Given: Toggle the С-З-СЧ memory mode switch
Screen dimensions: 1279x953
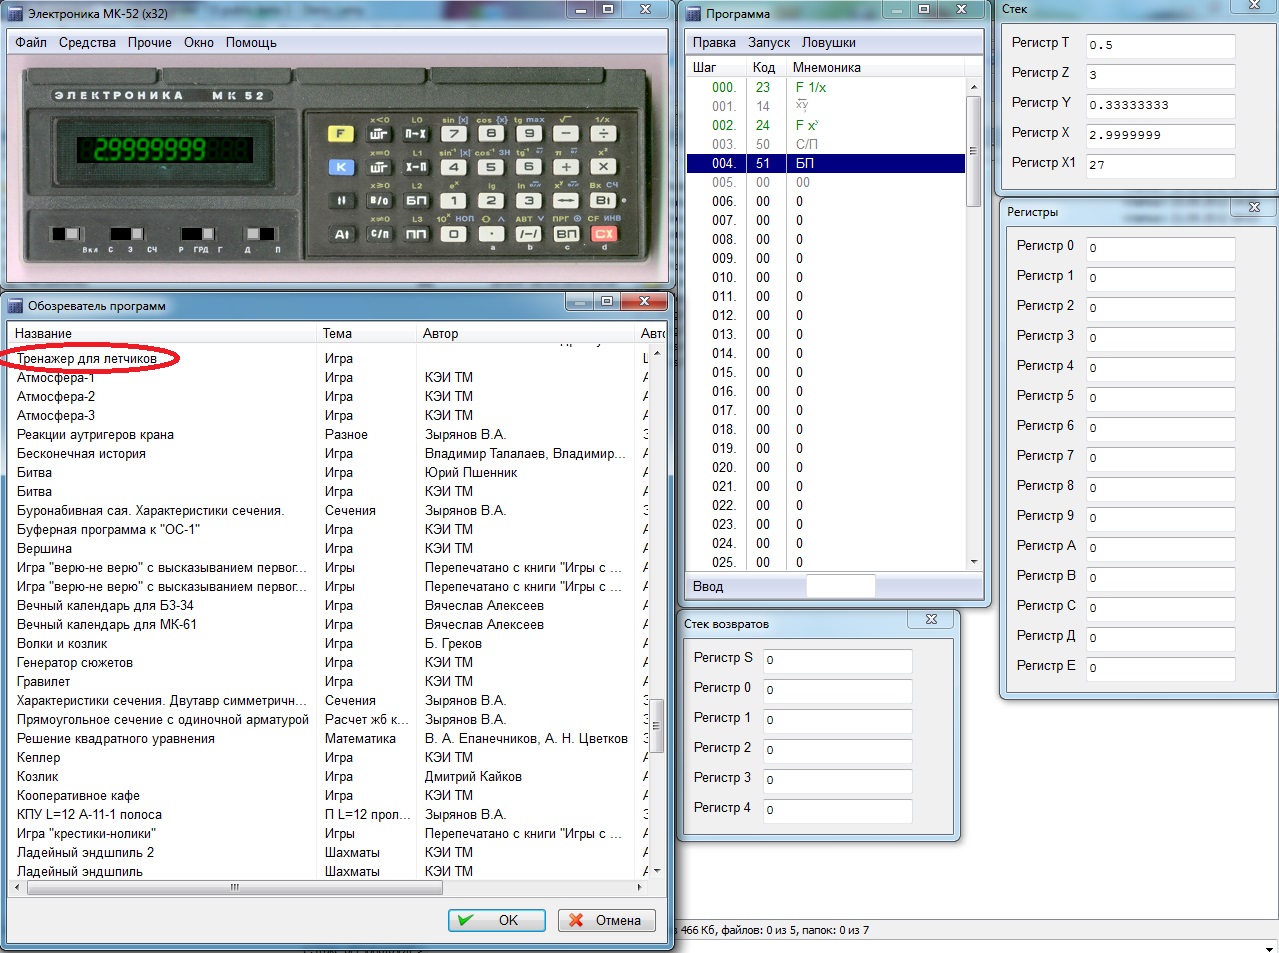Looking at the screenshot, I should [125, 234].
